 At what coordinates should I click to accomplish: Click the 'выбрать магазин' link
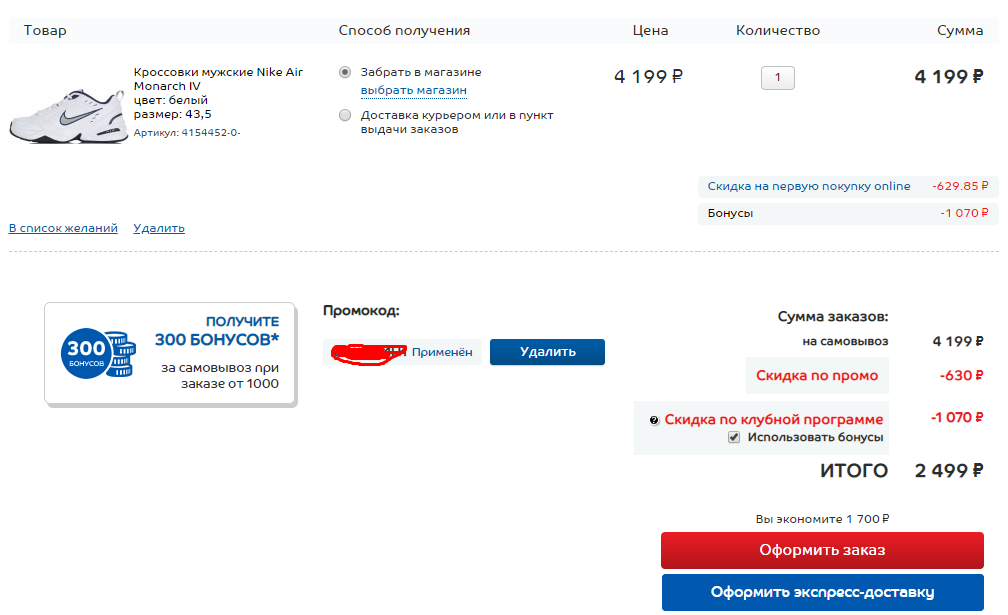click(413, 90)
